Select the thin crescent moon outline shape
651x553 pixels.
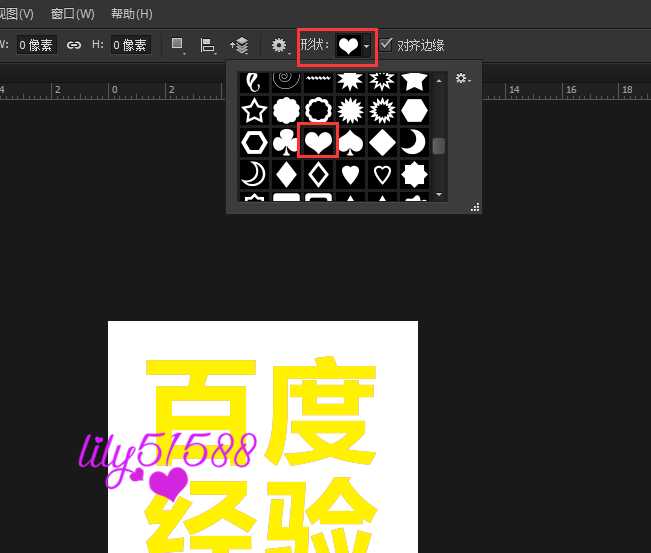(254, 174)
